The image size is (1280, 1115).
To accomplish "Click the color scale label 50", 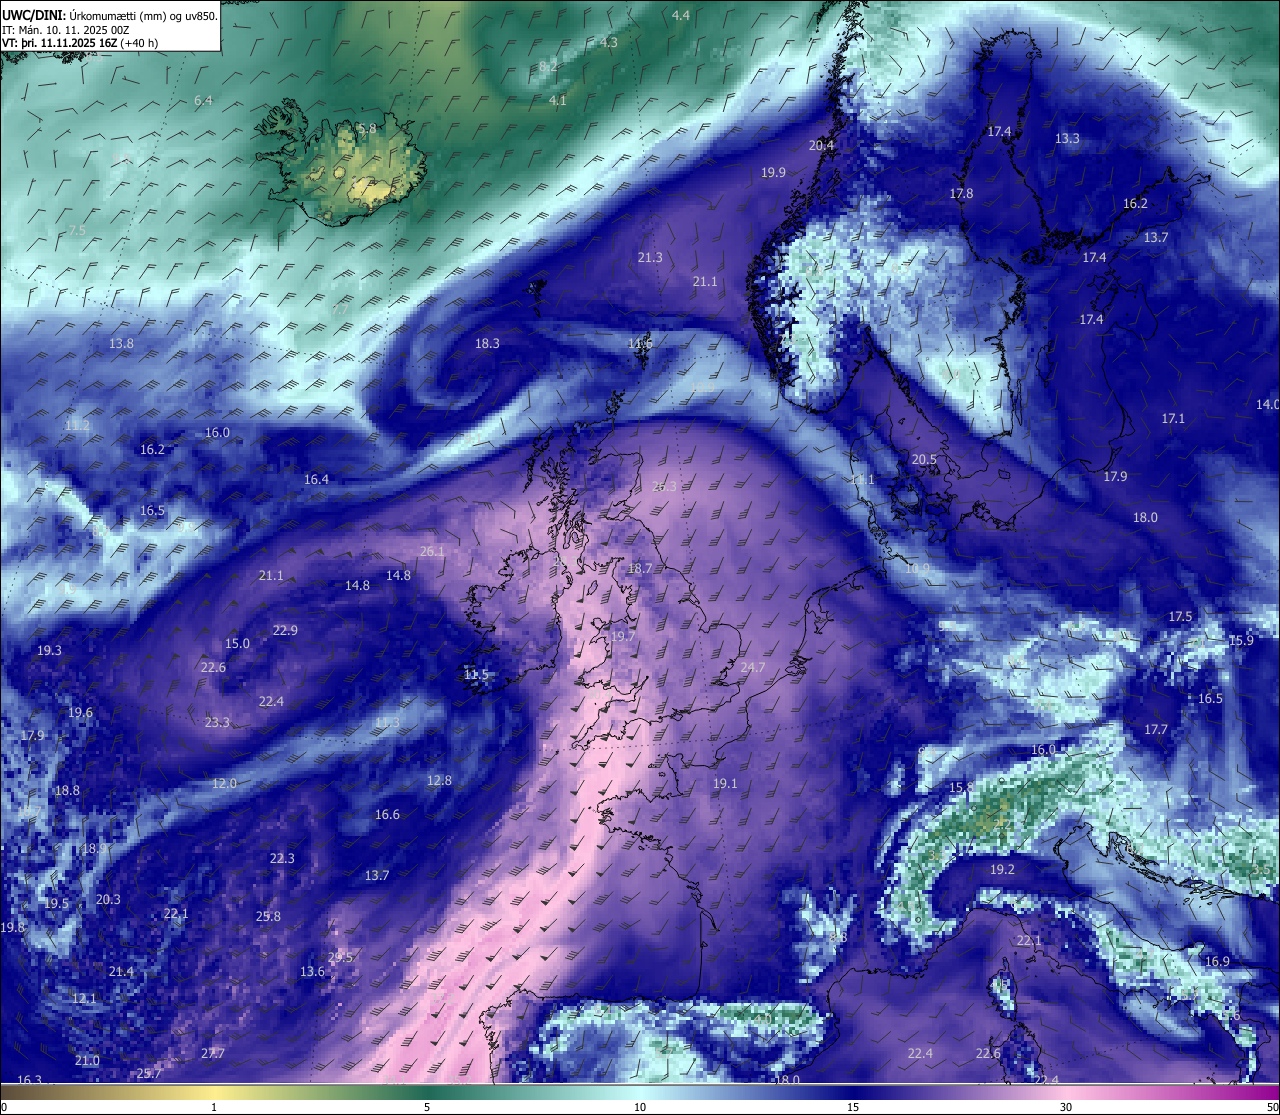I will point(1272,1106).
